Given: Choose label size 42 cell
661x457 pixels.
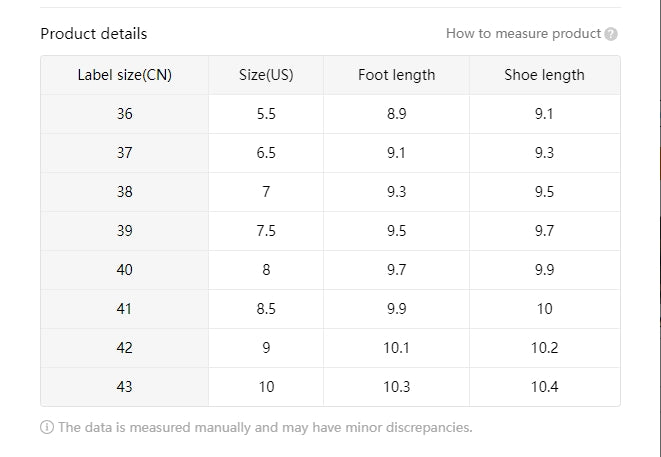Looking at the screenshot, I should click(125, 348).
